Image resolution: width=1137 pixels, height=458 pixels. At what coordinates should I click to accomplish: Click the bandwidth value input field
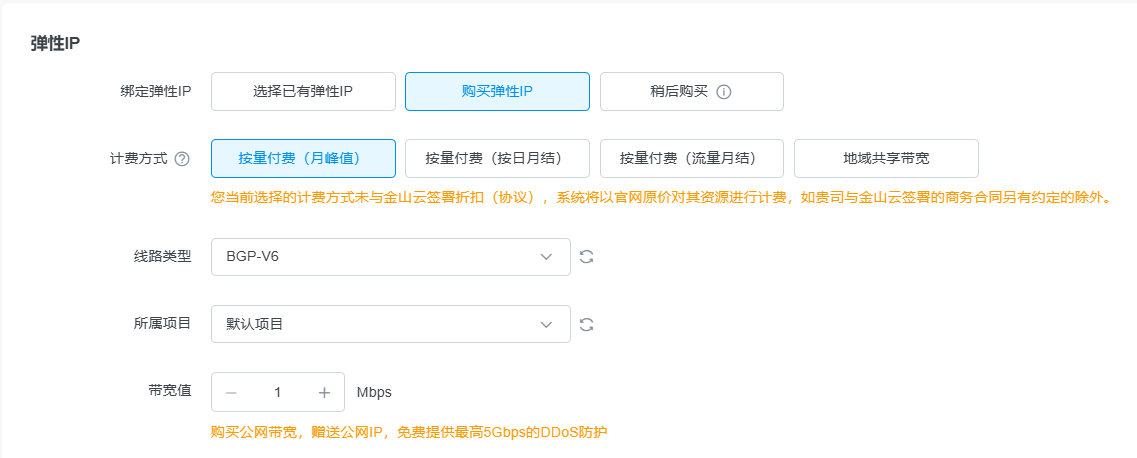(278, 392)
